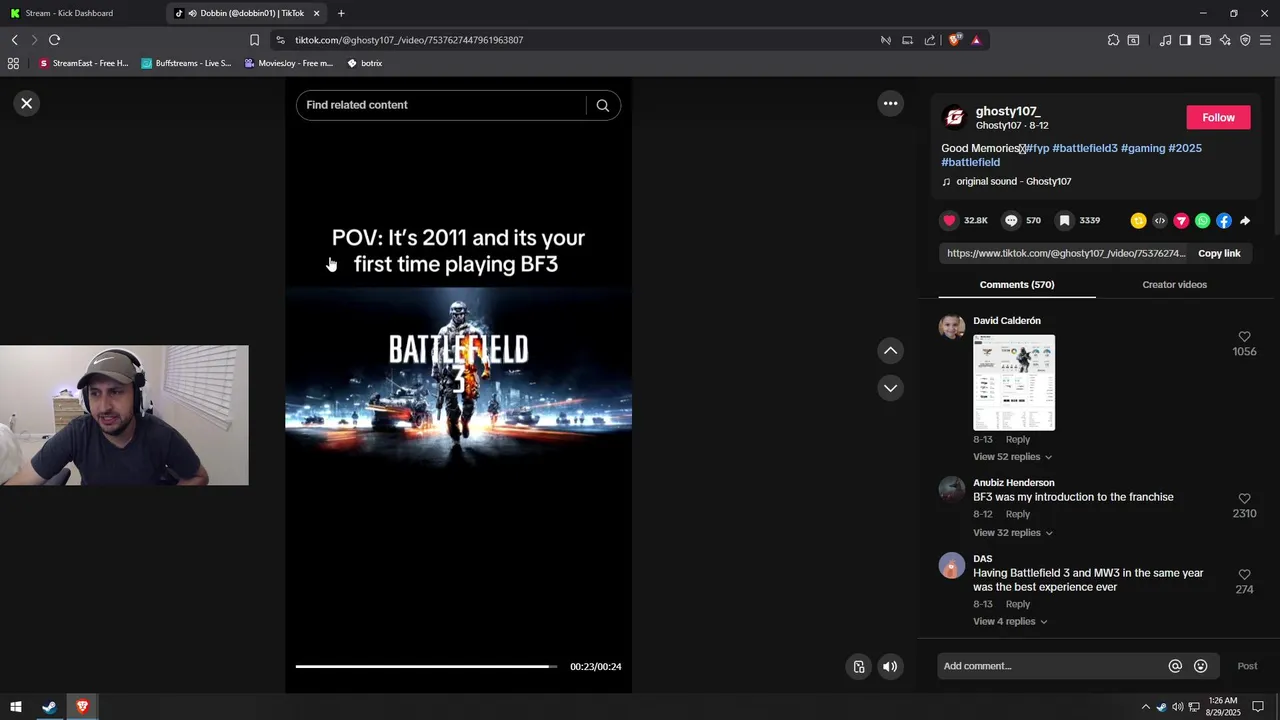Expand View 32 replies
The width and height of the screenshot is (1280, 720).
click(x=1012, y=533)
